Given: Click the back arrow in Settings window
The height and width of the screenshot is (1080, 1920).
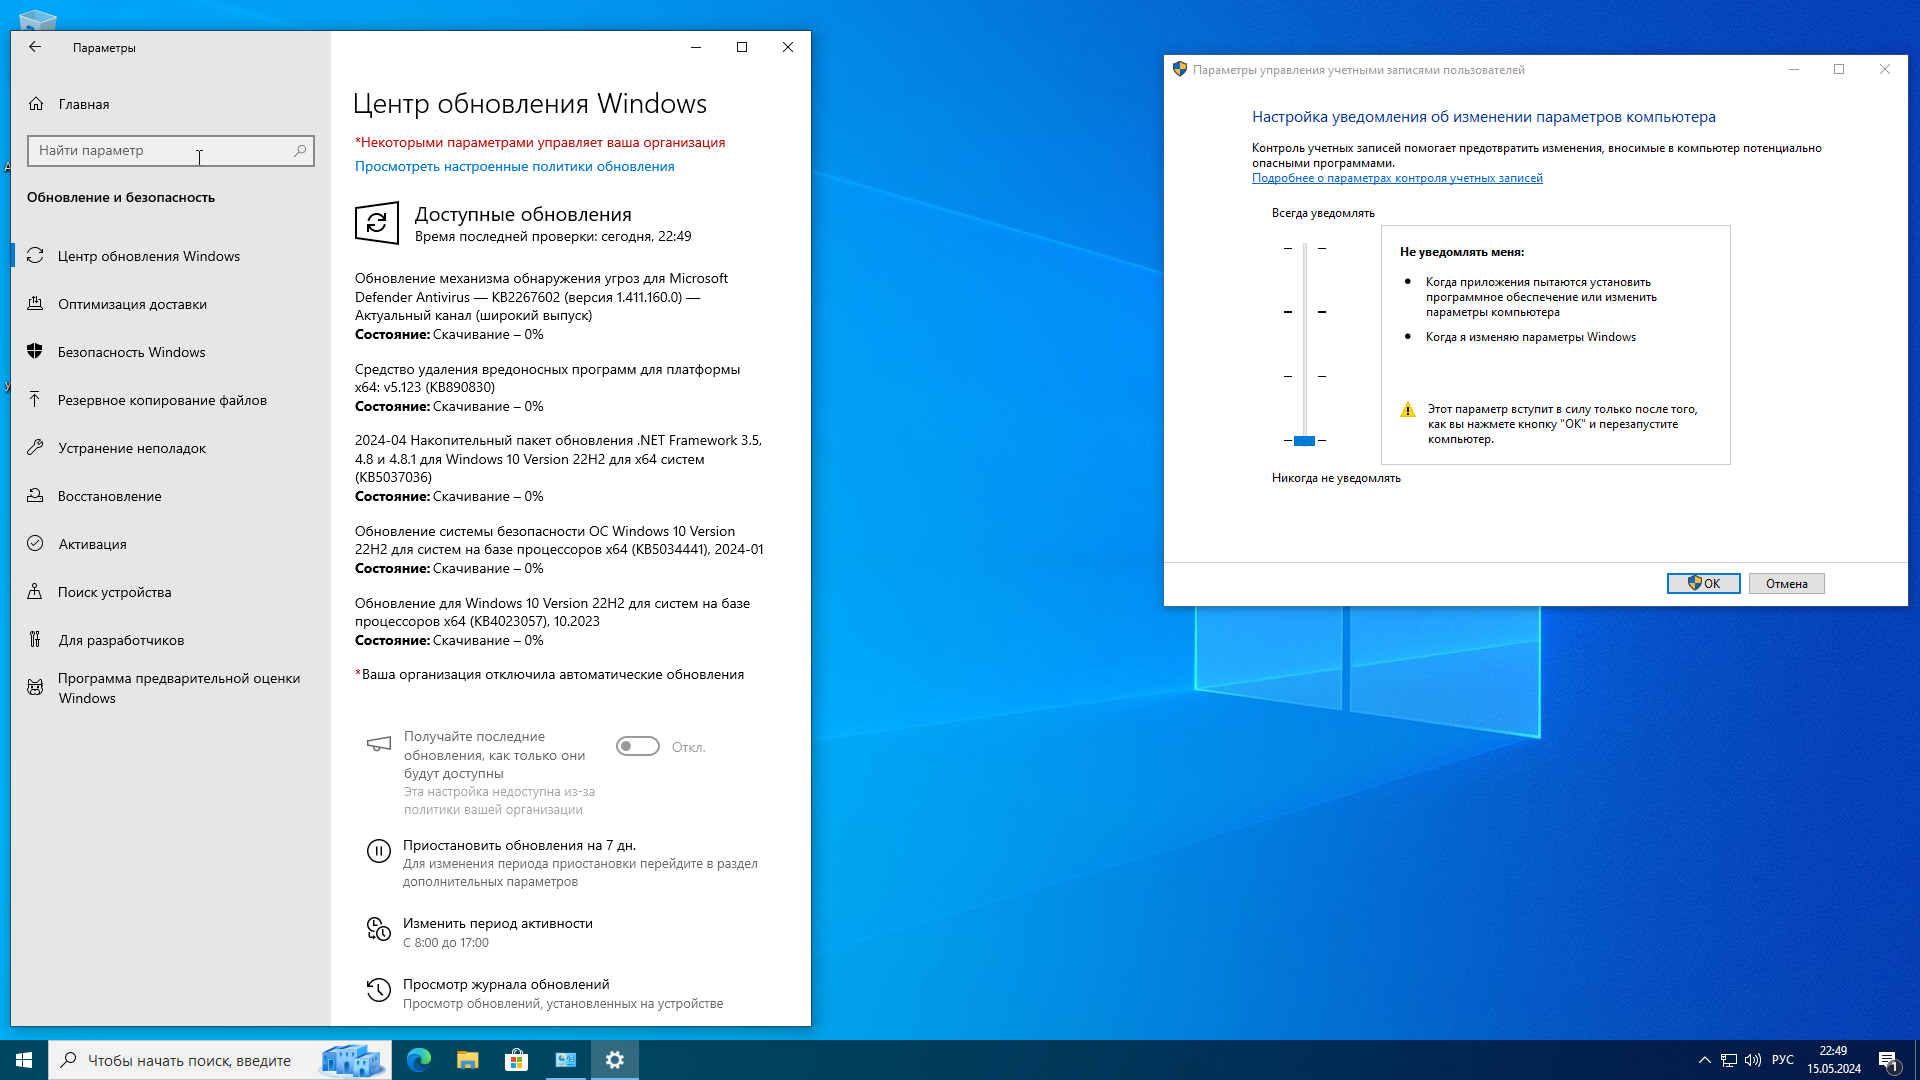Looking at the screenshot, I should coord(35,47).
